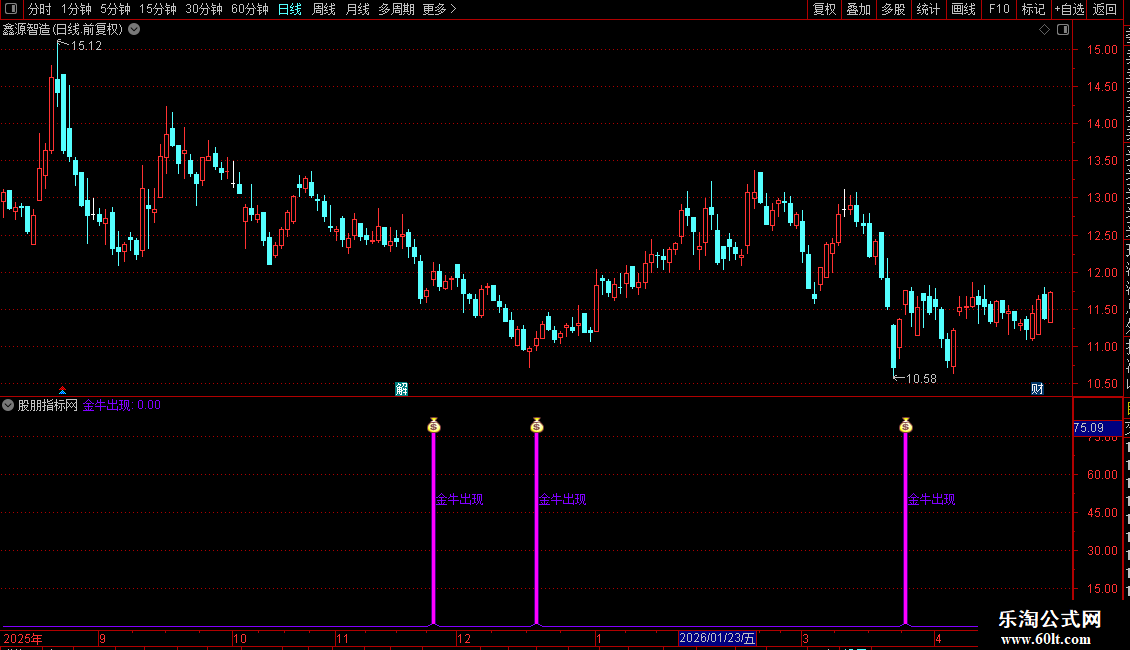1130x650 pixels.
Task: Select the 1分钟 period tab
Action: [x=76, y=9]
